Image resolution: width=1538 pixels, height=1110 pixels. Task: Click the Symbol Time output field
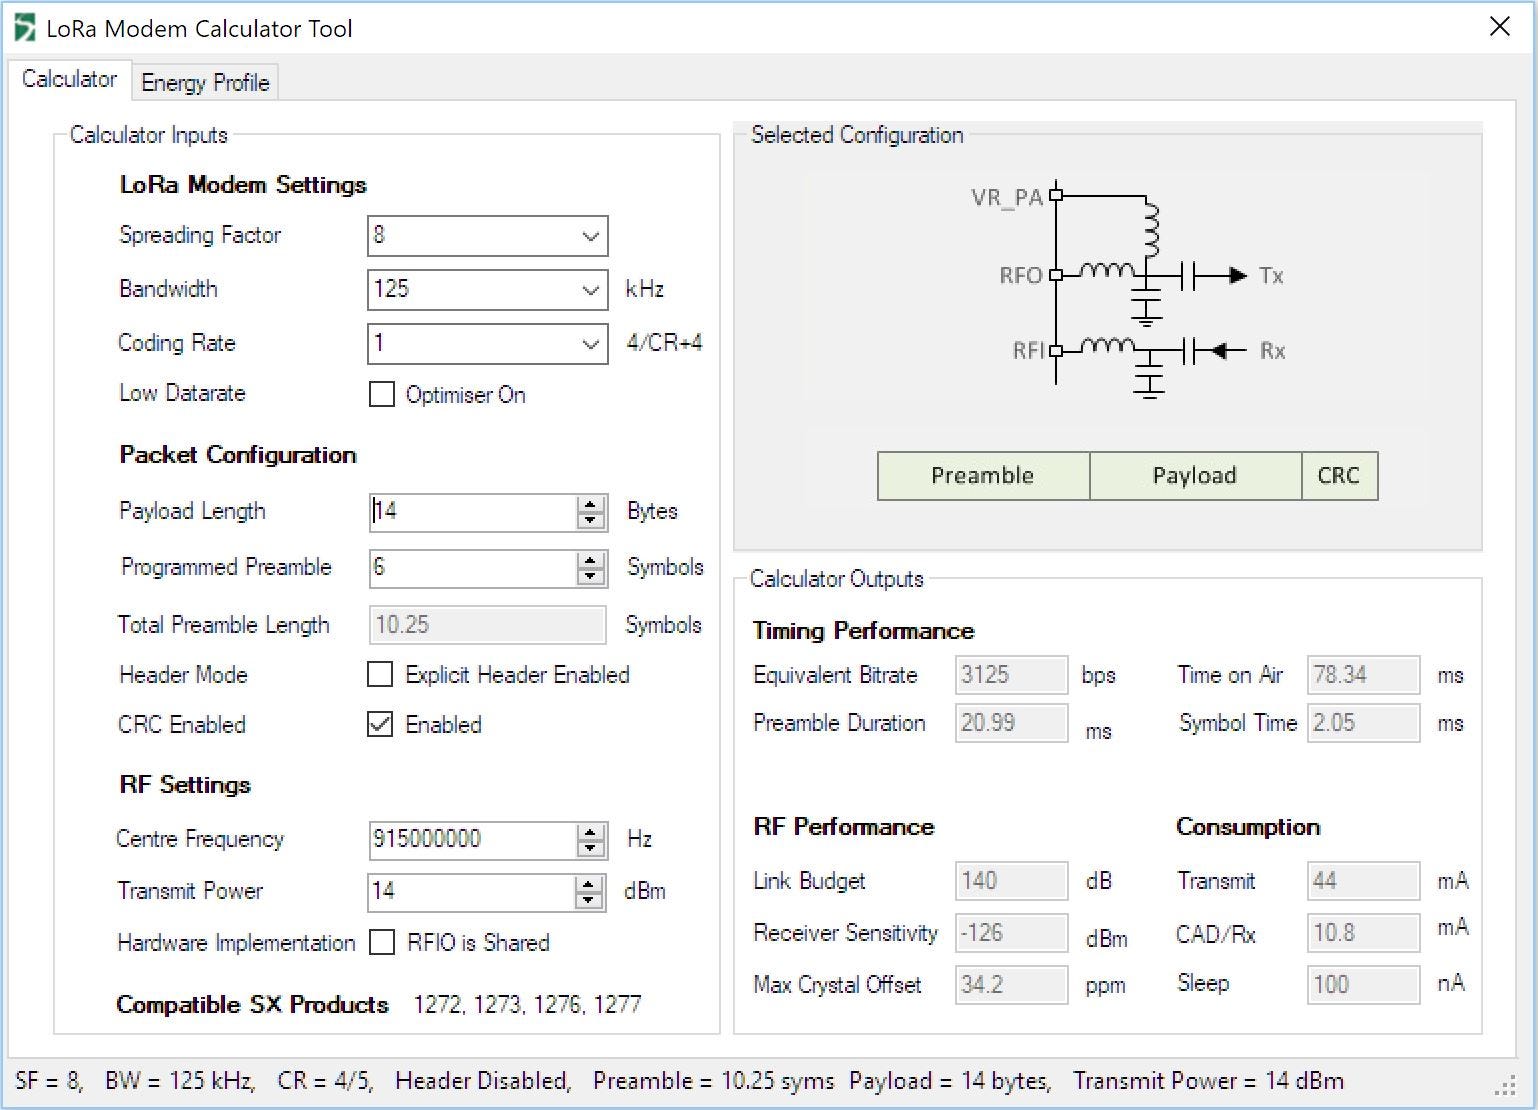tap(1363, 723)
